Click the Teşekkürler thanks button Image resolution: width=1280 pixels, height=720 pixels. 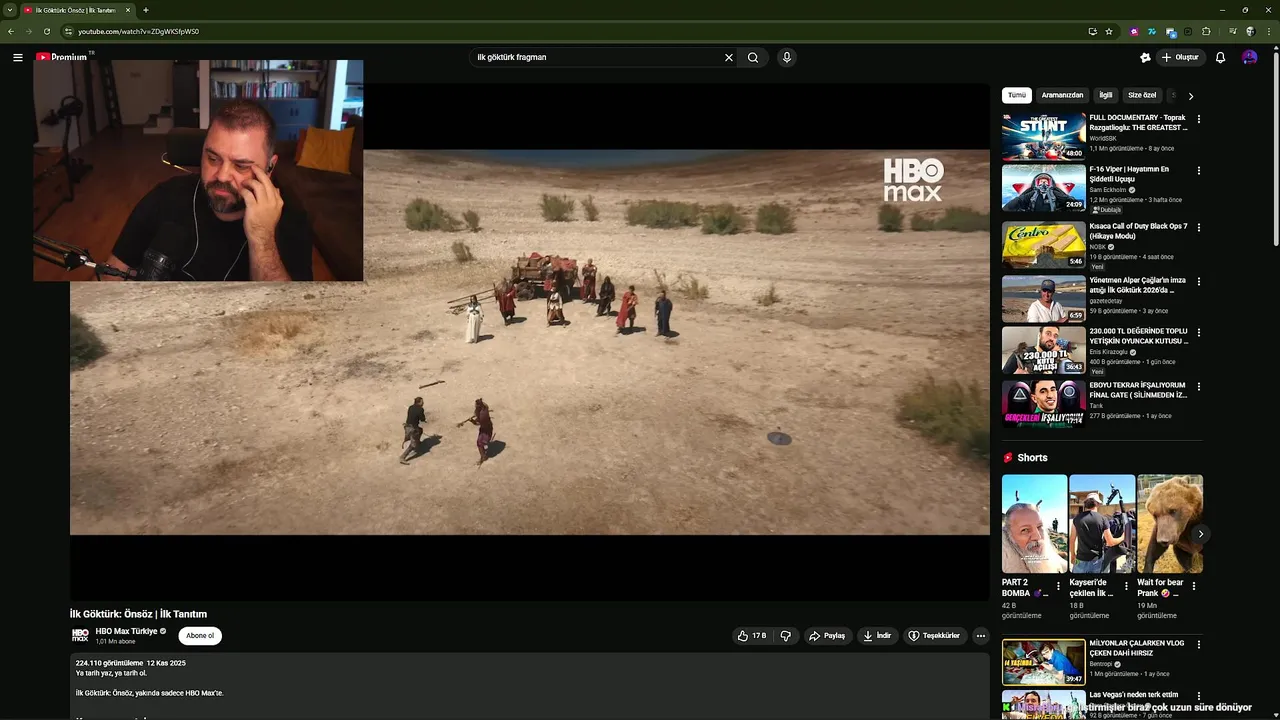click(934, 636)
